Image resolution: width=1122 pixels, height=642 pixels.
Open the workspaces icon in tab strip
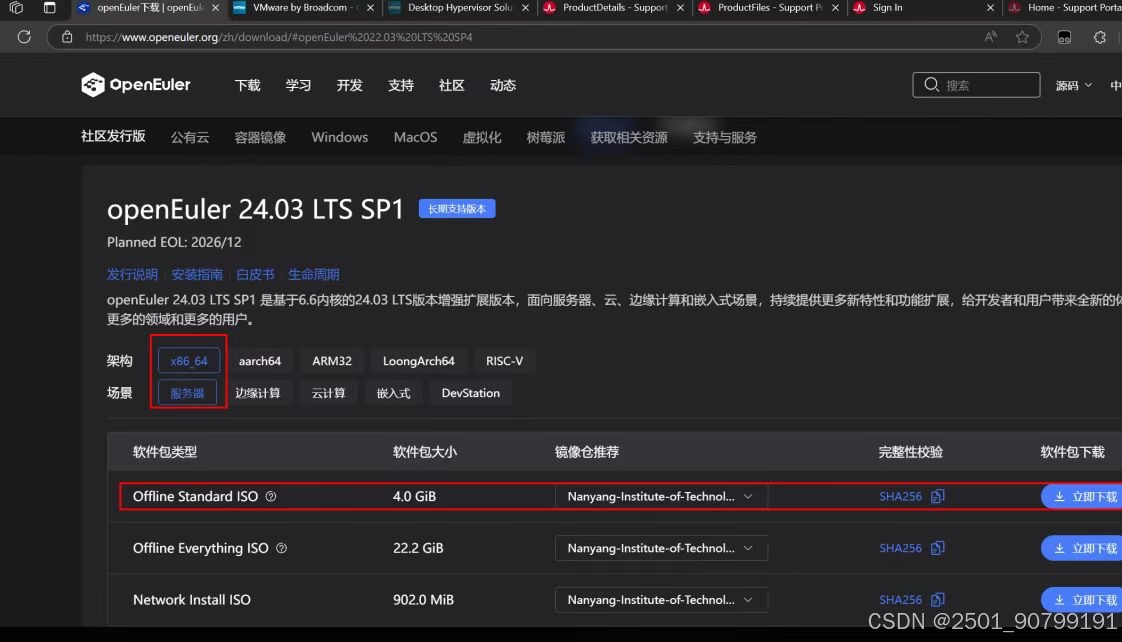16,7
